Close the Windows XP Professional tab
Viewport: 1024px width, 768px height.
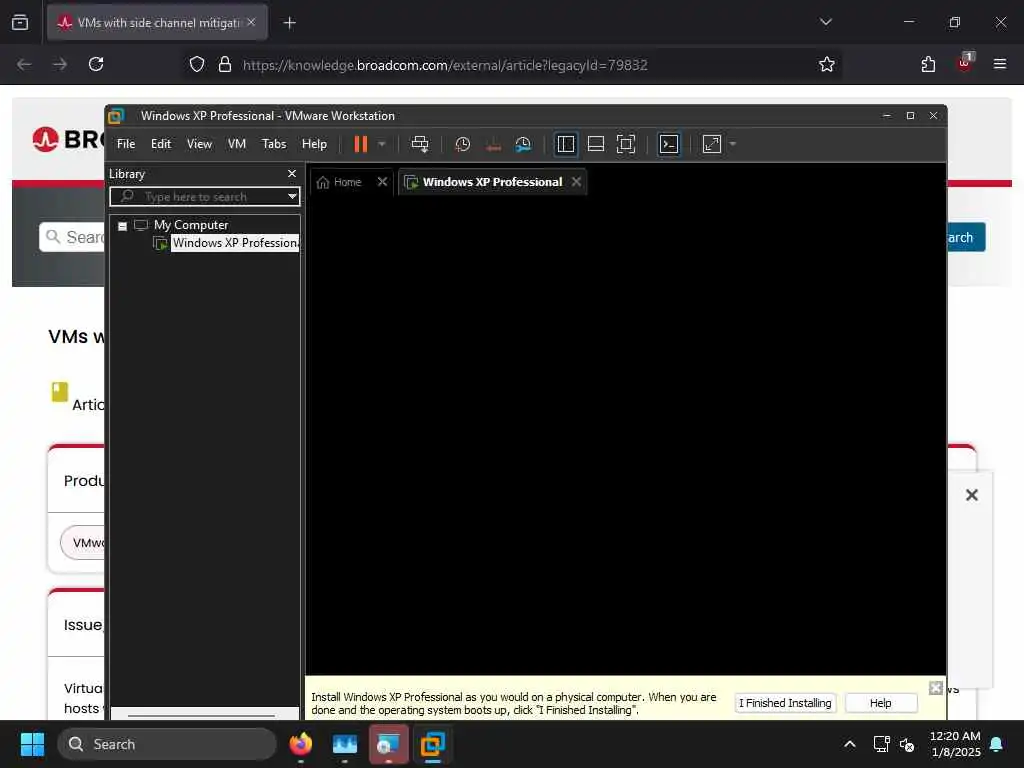[577, 182]
